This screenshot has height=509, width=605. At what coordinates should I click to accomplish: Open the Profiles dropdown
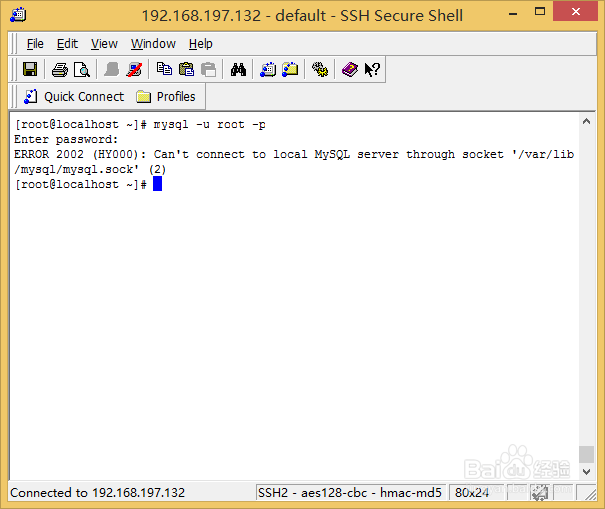click(166, 96)
